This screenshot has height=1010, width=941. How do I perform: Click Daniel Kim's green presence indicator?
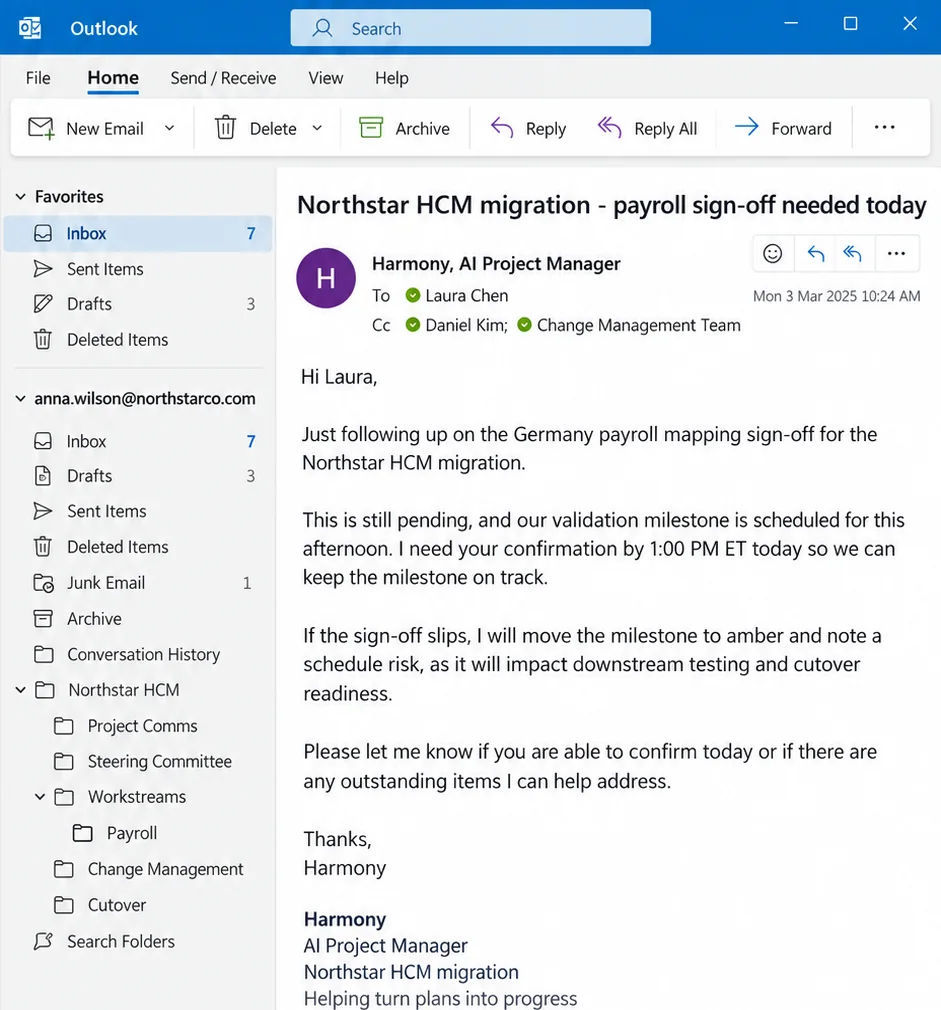click(413, 325)
